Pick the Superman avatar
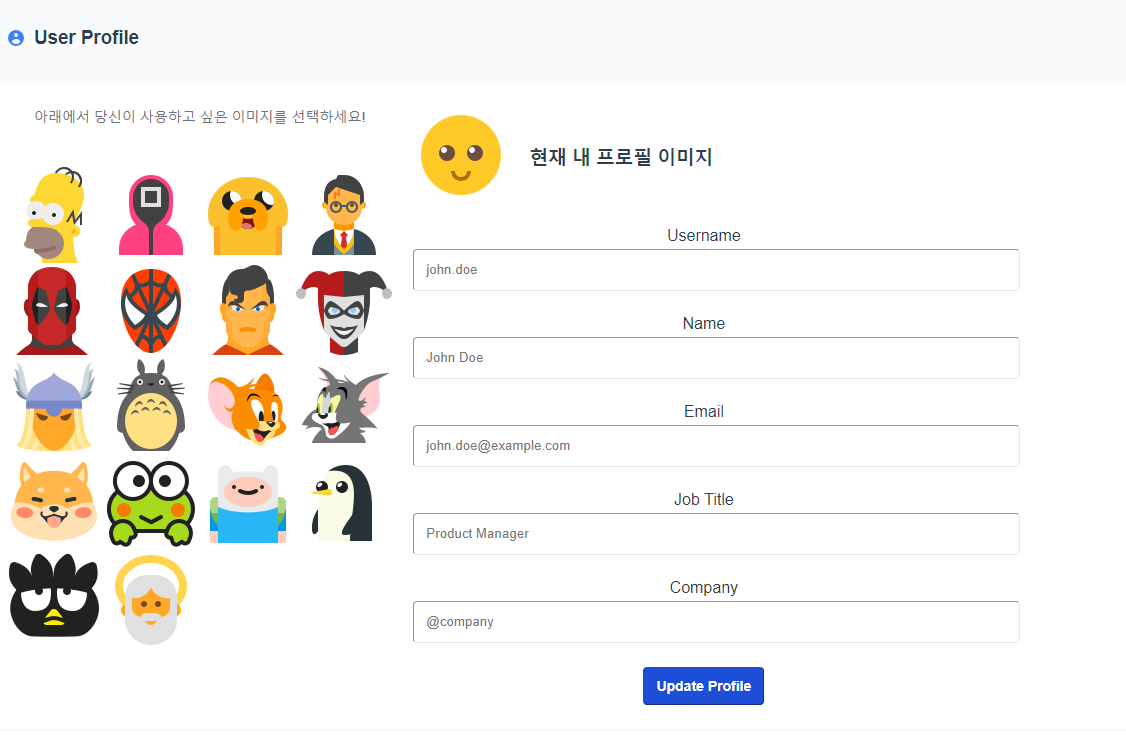This screenshot has width=1126, height=738. (x=248, y=310)
